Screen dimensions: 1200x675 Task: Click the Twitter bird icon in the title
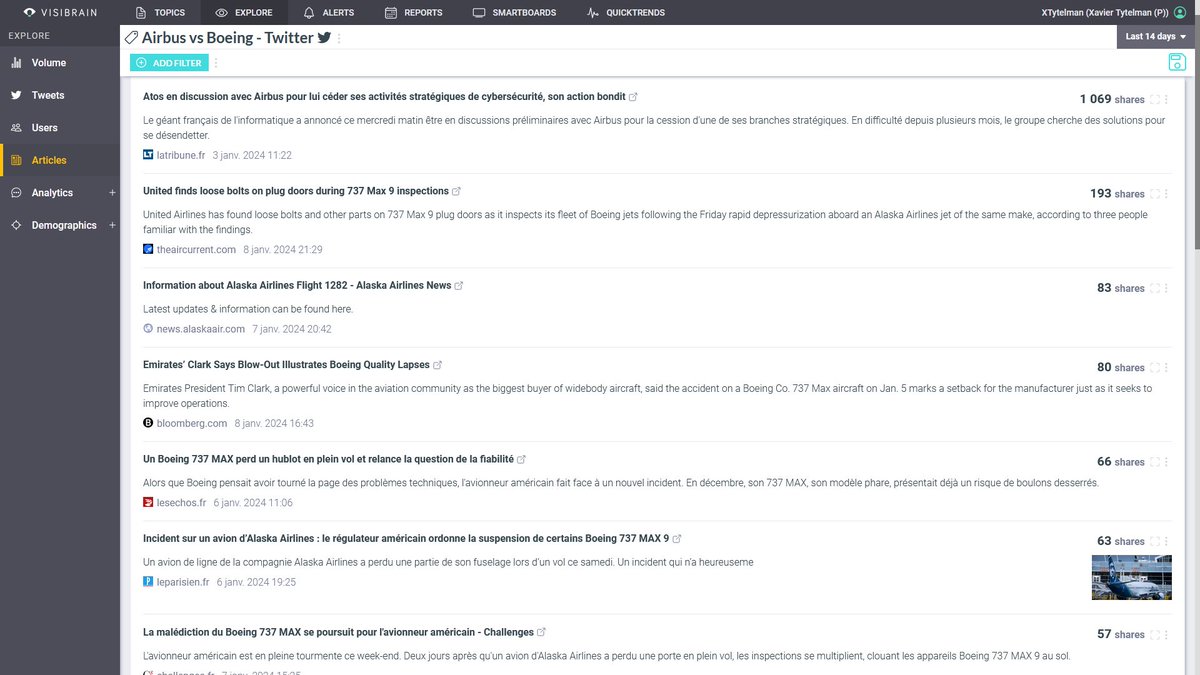(x=324, y=38)
